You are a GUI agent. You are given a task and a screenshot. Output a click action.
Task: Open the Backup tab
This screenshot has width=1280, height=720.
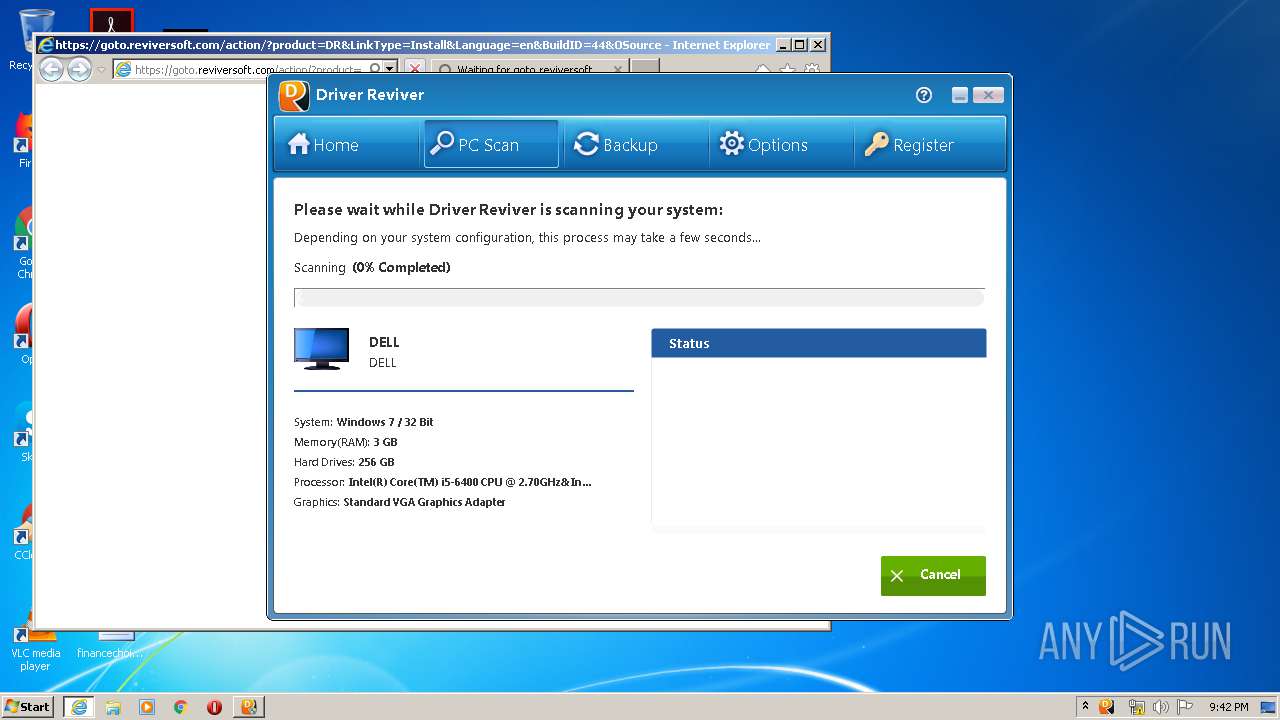pyautogui.click(x=636, y=145)
